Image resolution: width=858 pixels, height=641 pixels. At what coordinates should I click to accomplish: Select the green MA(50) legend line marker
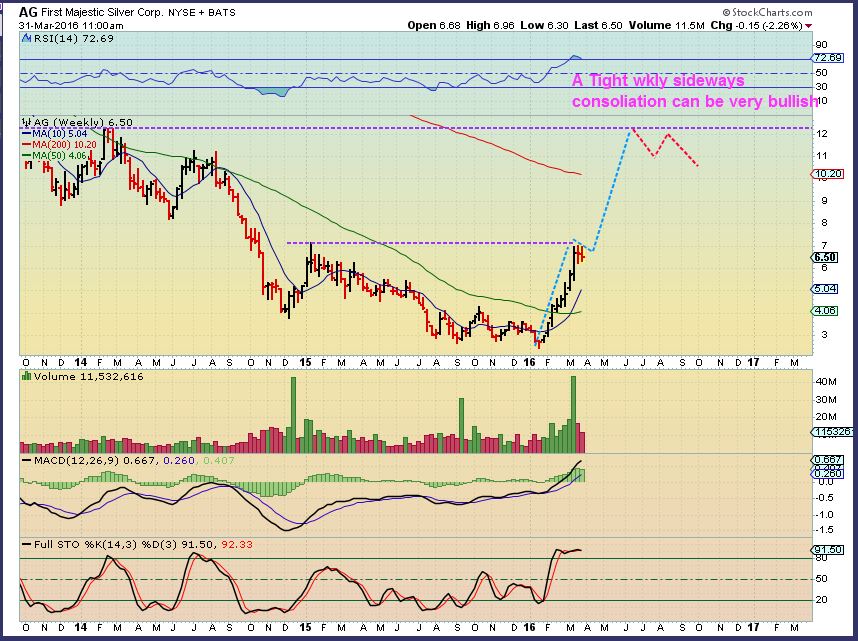[x=26, y=155]
